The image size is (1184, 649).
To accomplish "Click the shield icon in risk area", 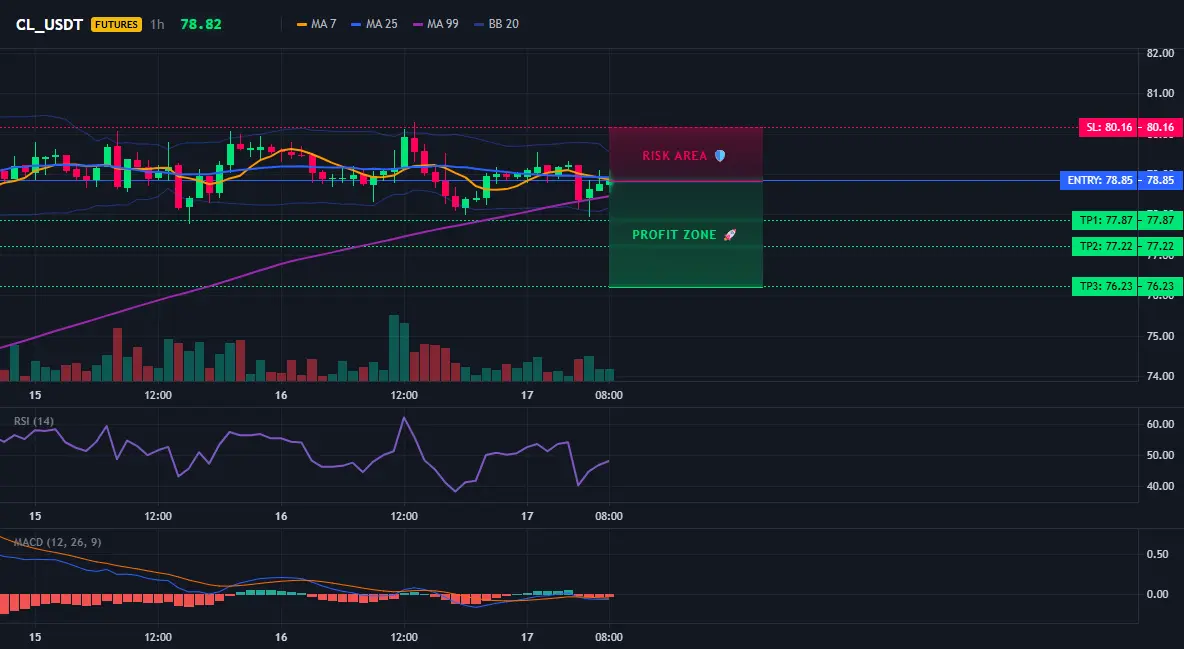I will pos(720,156).
